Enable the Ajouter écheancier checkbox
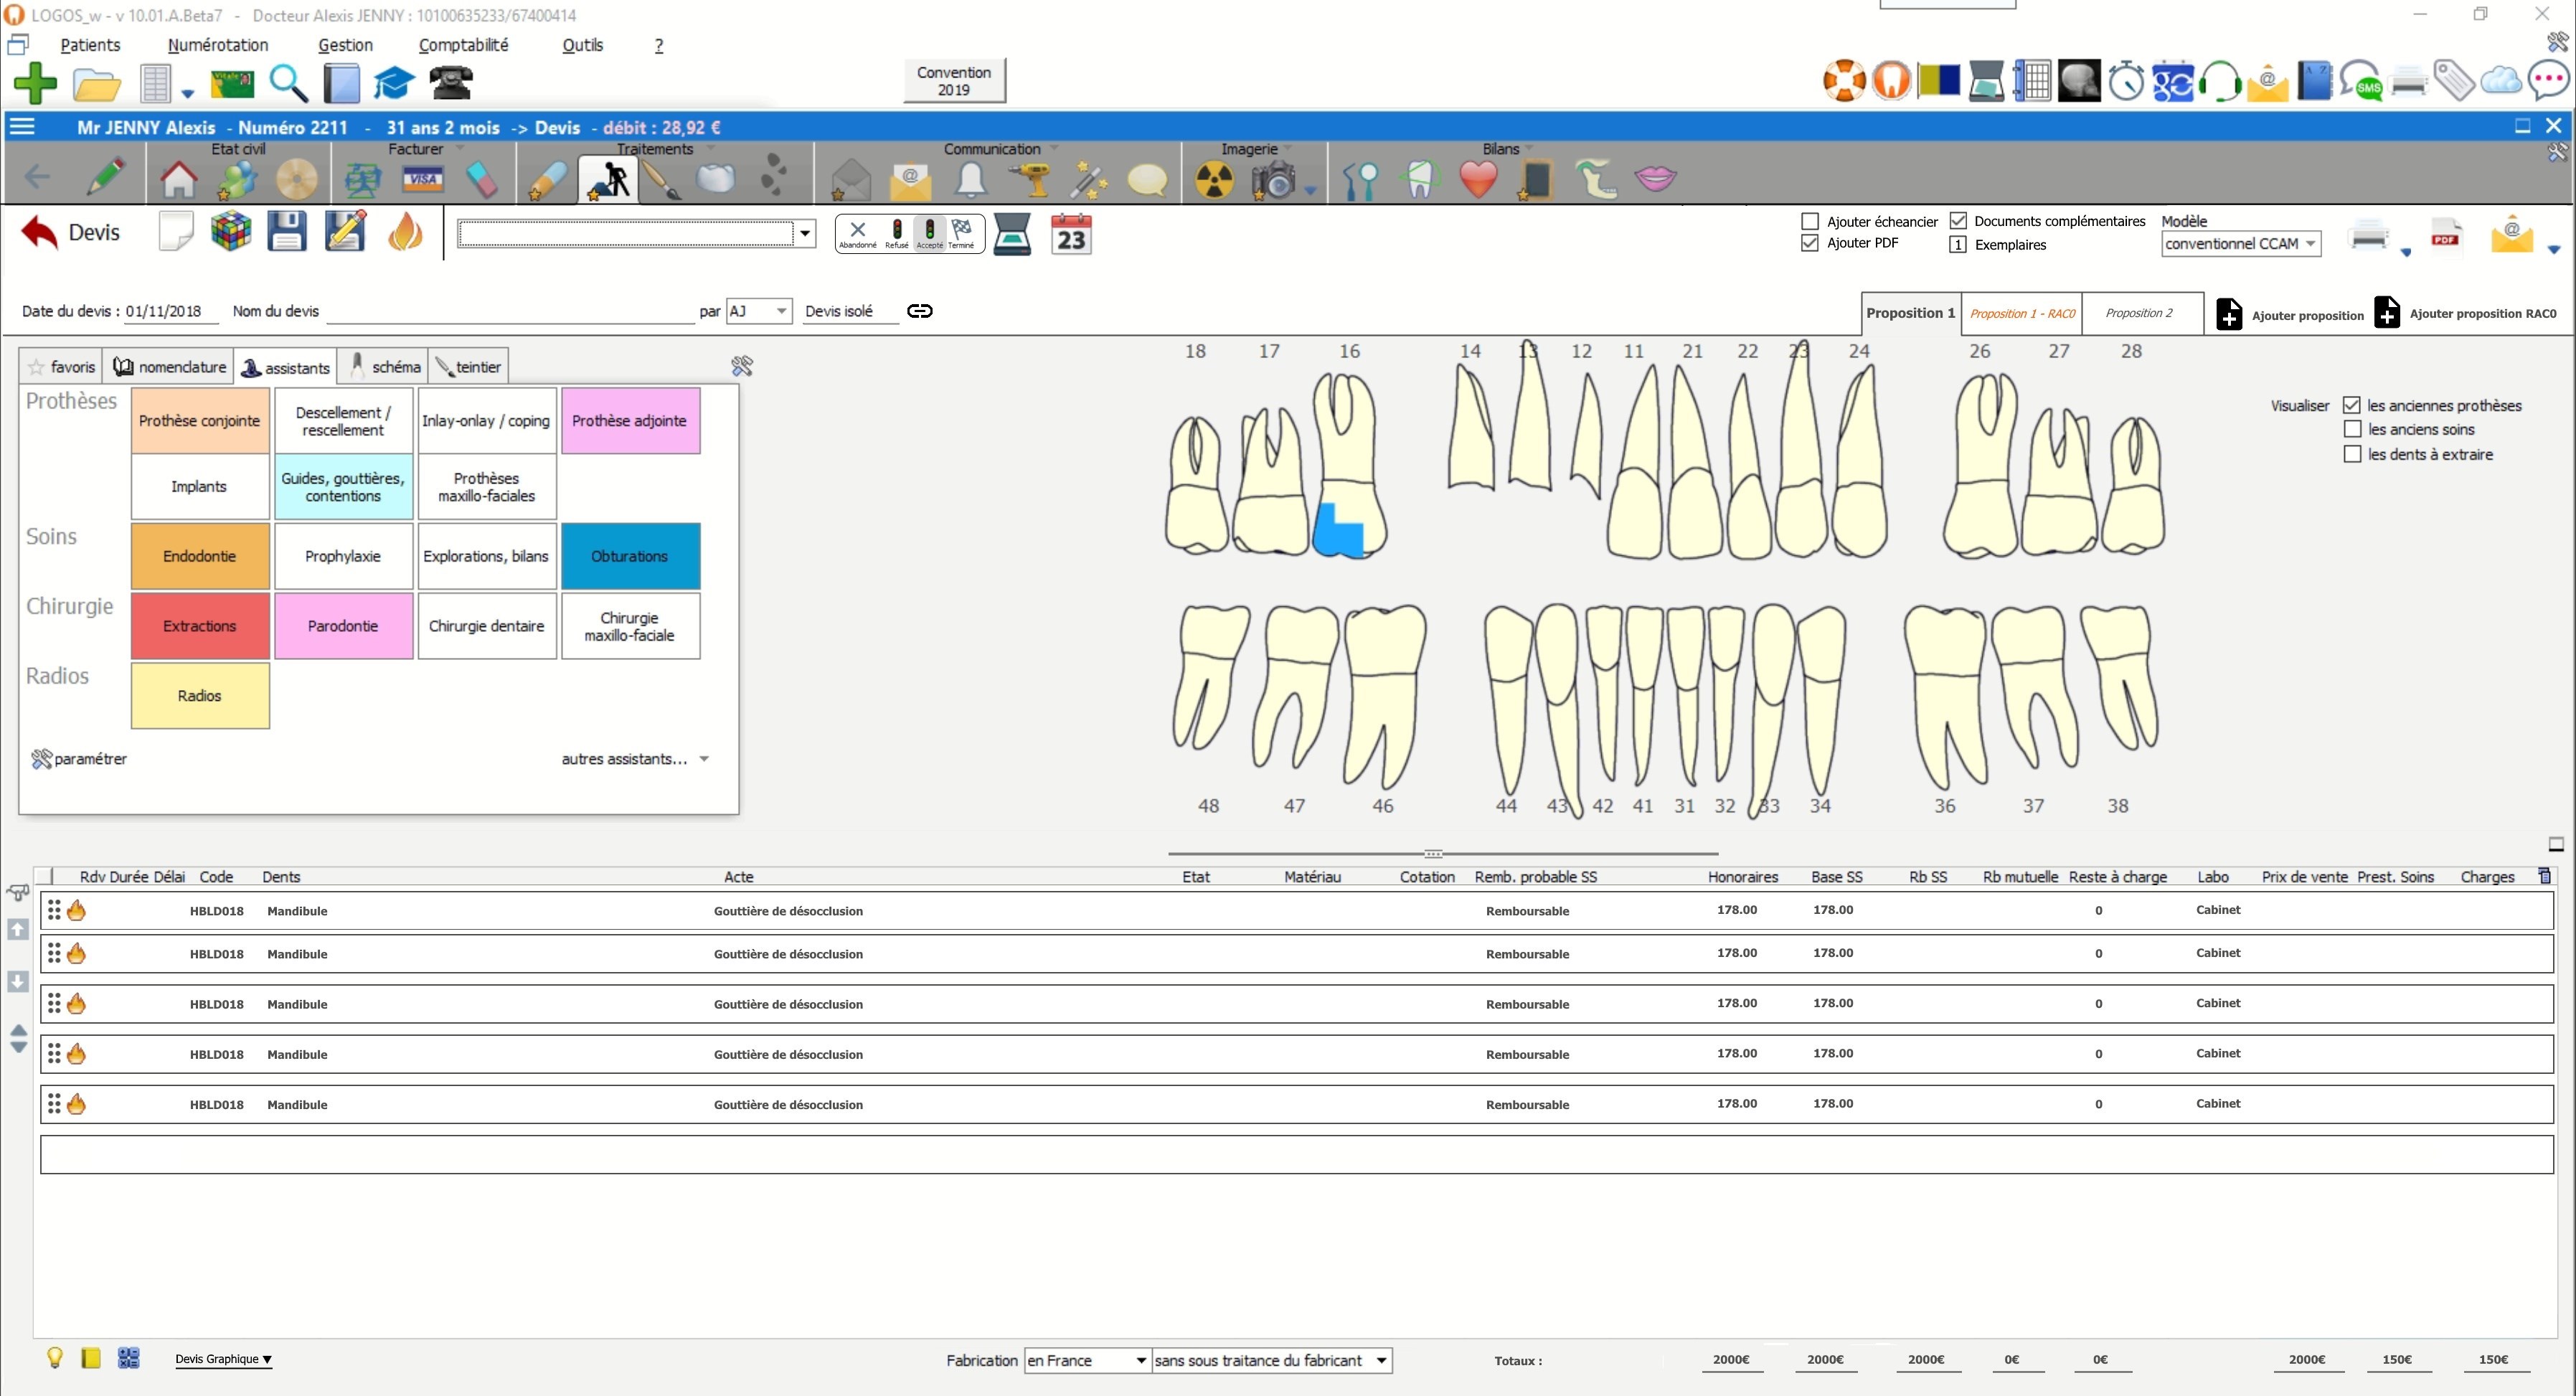The image size is (2576, 1396). (x=1809, y=221)
